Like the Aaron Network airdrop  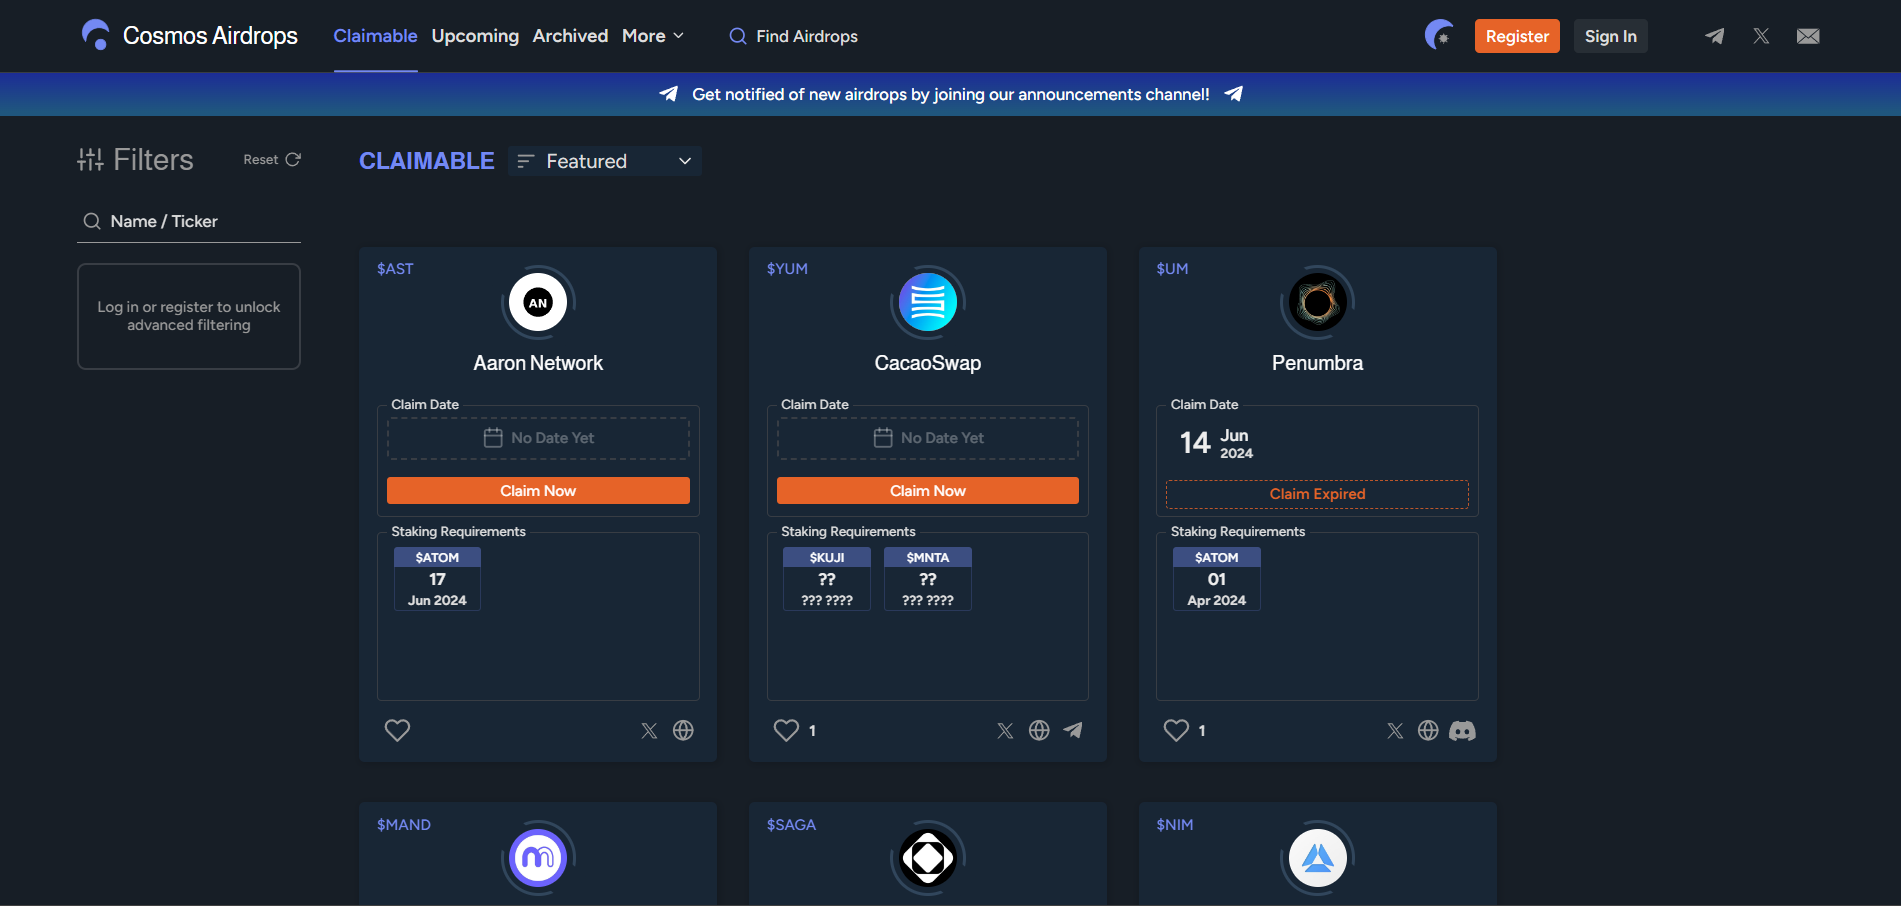coord(397,730)
